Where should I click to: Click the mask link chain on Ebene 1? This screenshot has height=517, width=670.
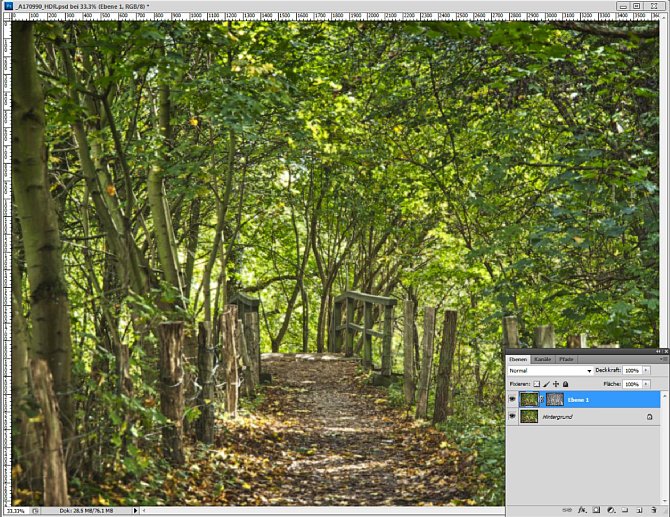(542, 400)
